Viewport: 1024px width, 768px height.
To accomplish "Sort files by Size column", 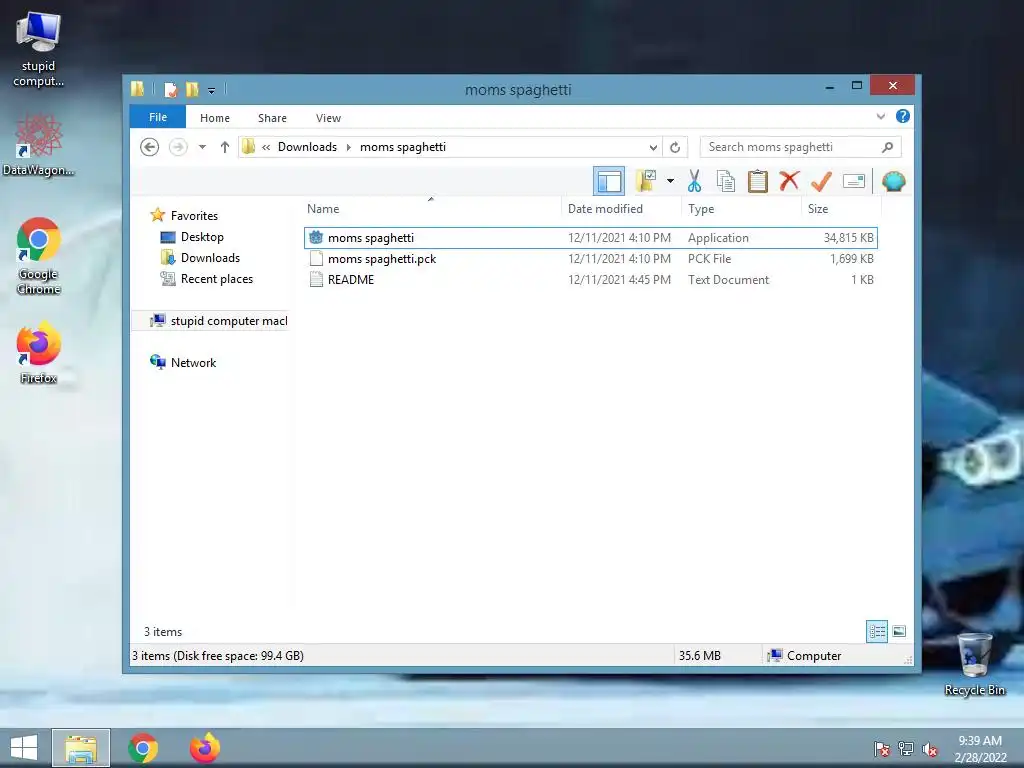I will tap(841, 209).
